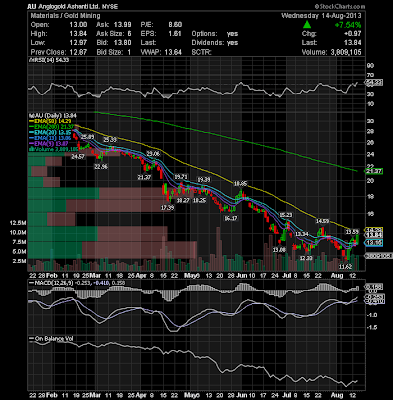Click the 16.17 price annotation
393x400 pixels.
[231, 219]
